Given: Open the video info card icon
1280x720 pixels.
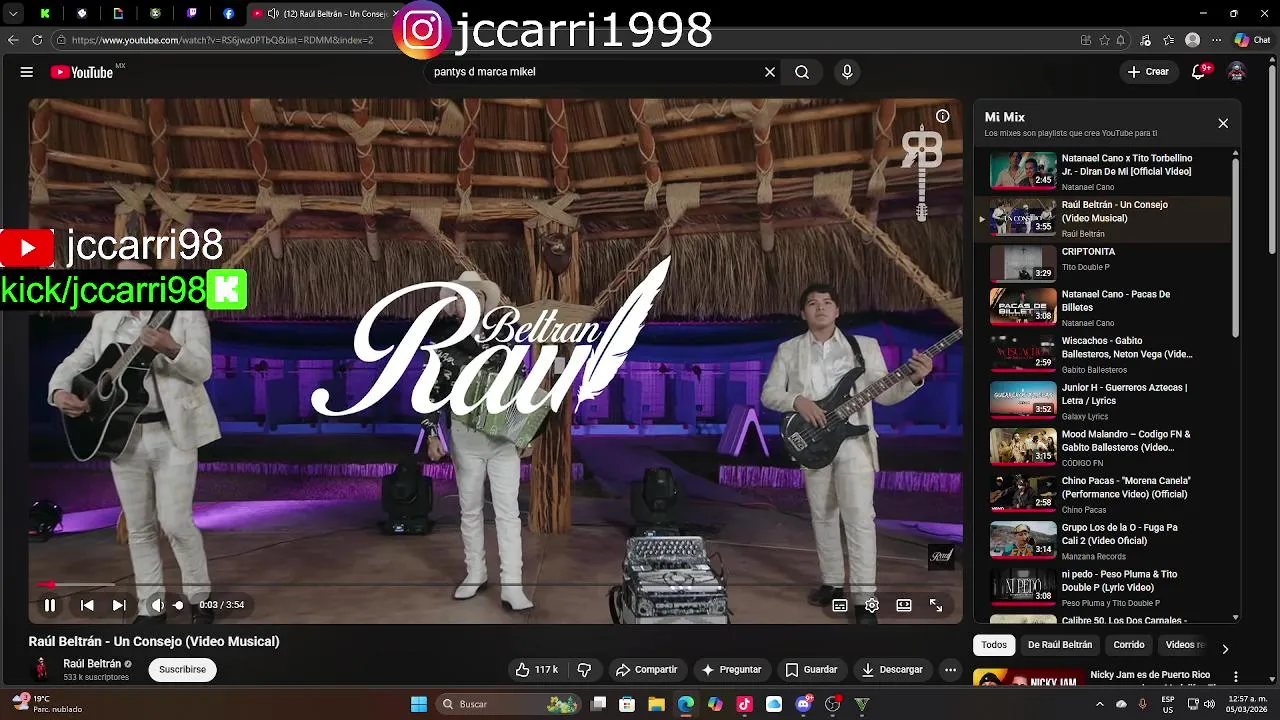Looking at the screenshot, I should point(942,116).
